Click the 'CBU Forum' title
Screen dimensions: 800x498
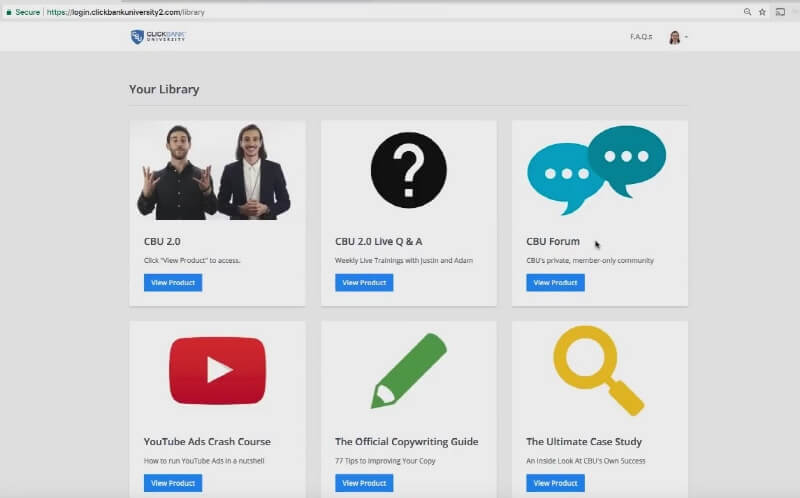click(553, 241)
